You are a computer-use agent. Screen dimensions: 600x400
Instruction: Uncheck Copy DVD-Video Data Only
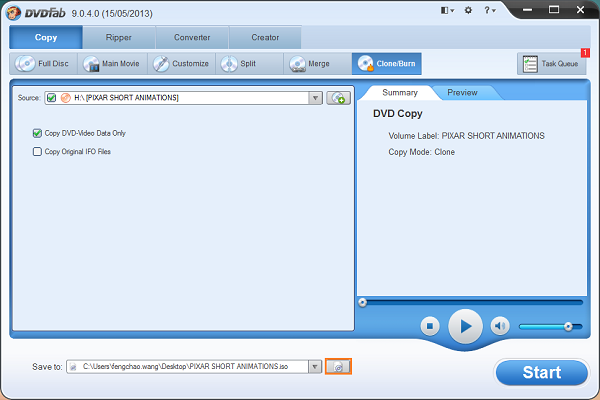[x=37, y=133]
